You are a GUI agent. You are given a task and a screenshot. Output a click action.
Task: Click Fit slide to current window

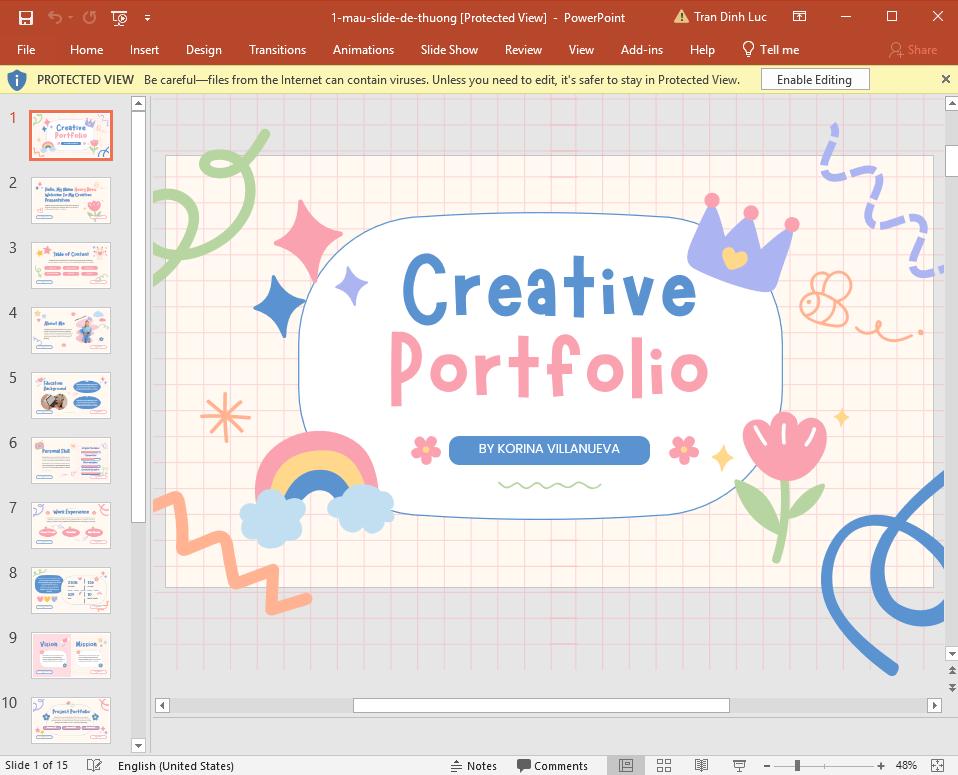point(935,765)
